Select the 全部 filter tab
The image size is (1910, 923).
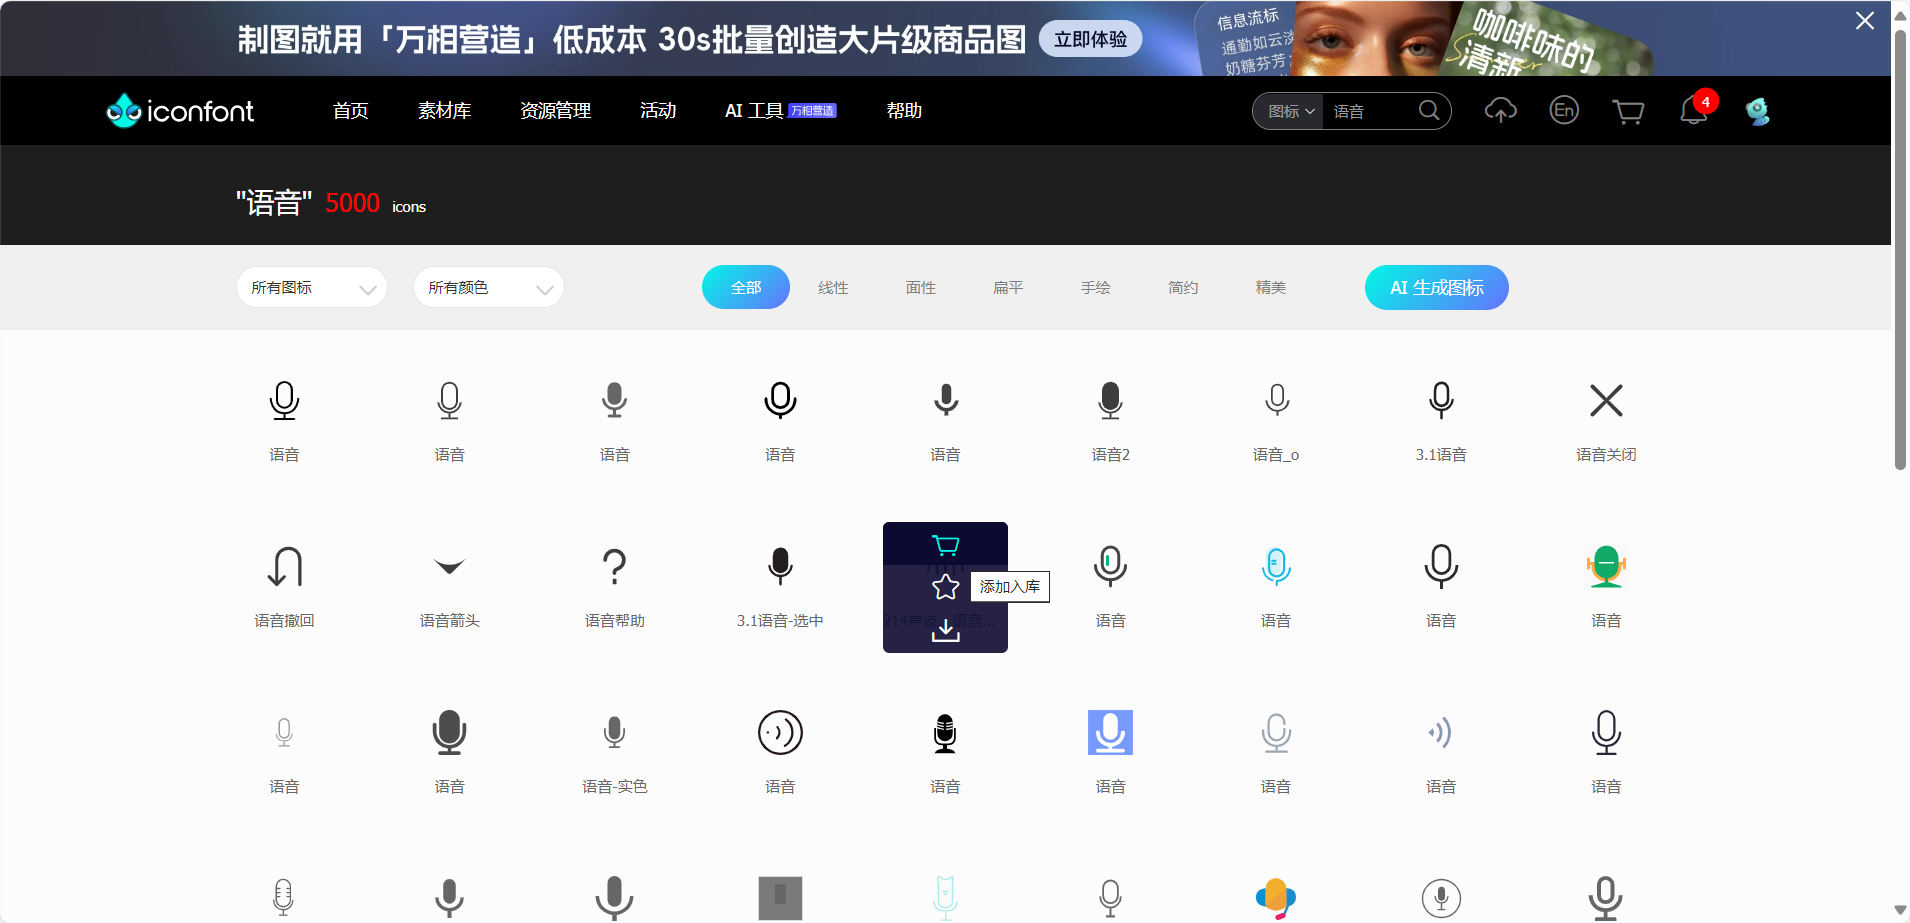(746, 287)
